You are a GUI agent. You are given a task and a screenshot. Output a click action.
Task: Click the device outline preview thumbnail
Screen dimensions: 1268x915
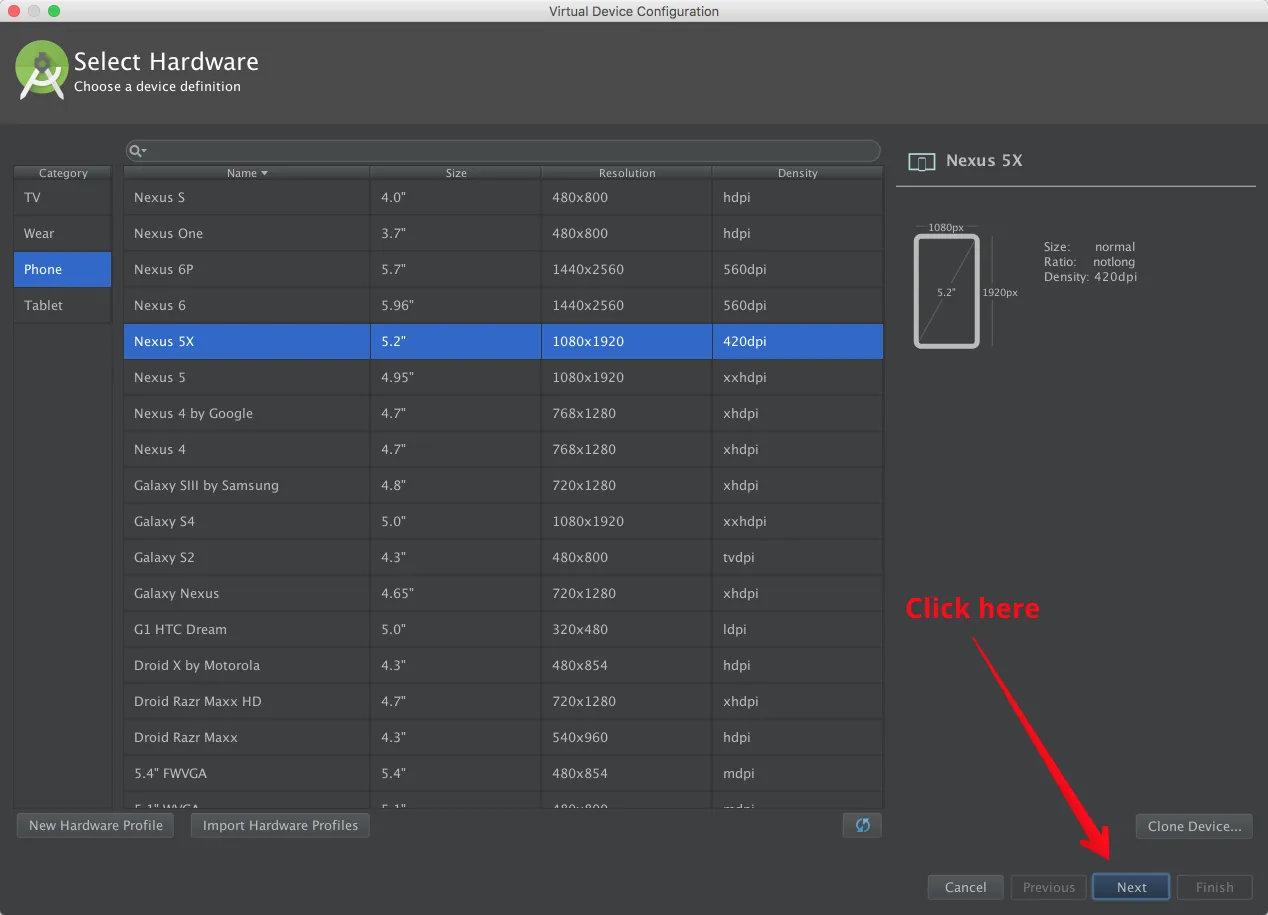click(946, 291)
